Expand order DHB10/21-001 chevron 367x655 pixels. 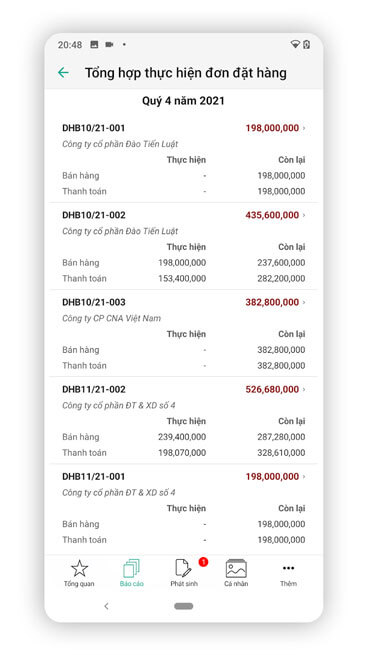tap(304, 128)
